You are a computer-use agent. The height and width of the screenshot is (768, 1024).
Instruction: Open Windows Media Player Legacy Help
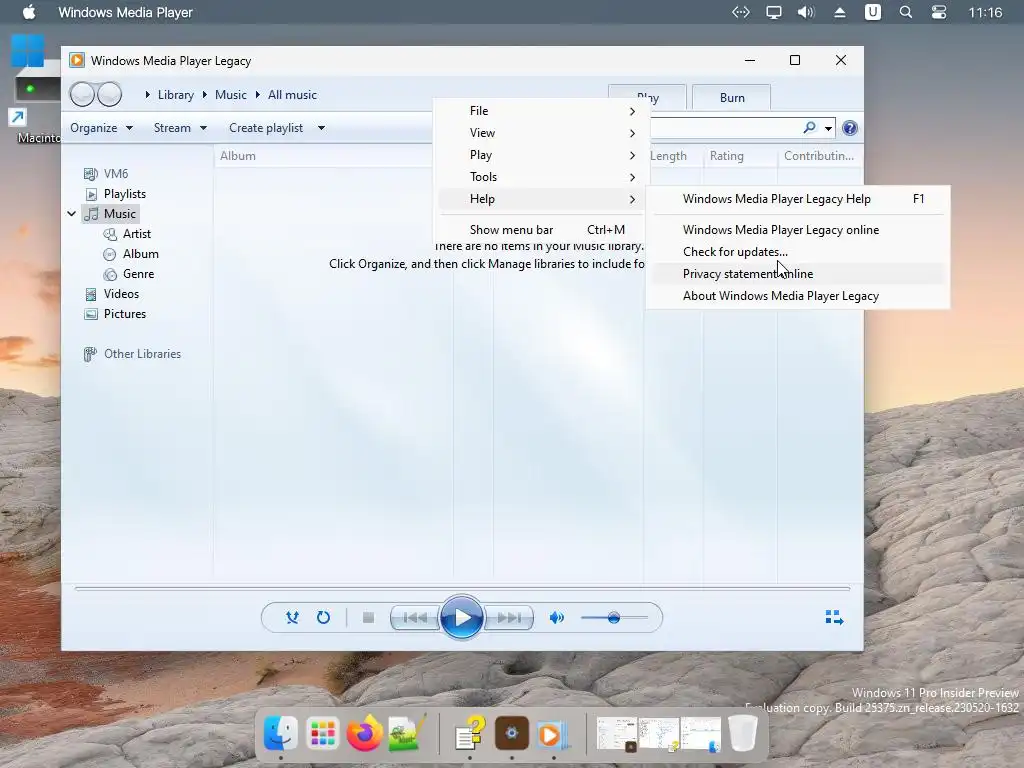[797, 199]
